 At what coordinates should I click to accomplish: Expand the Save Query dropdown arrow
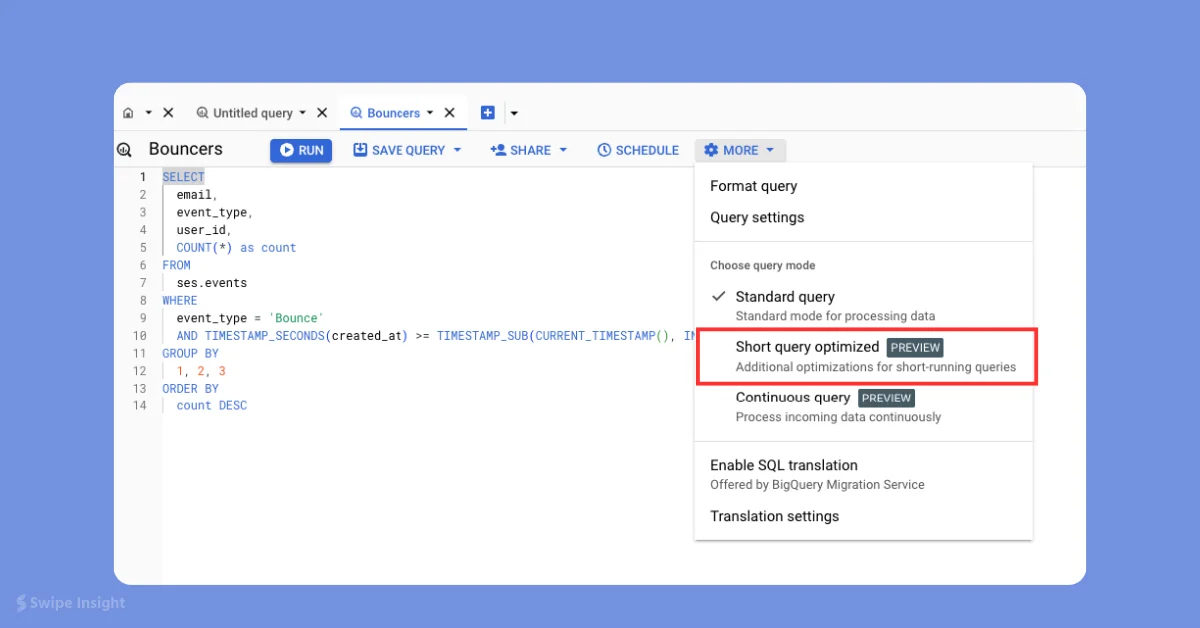458,150
